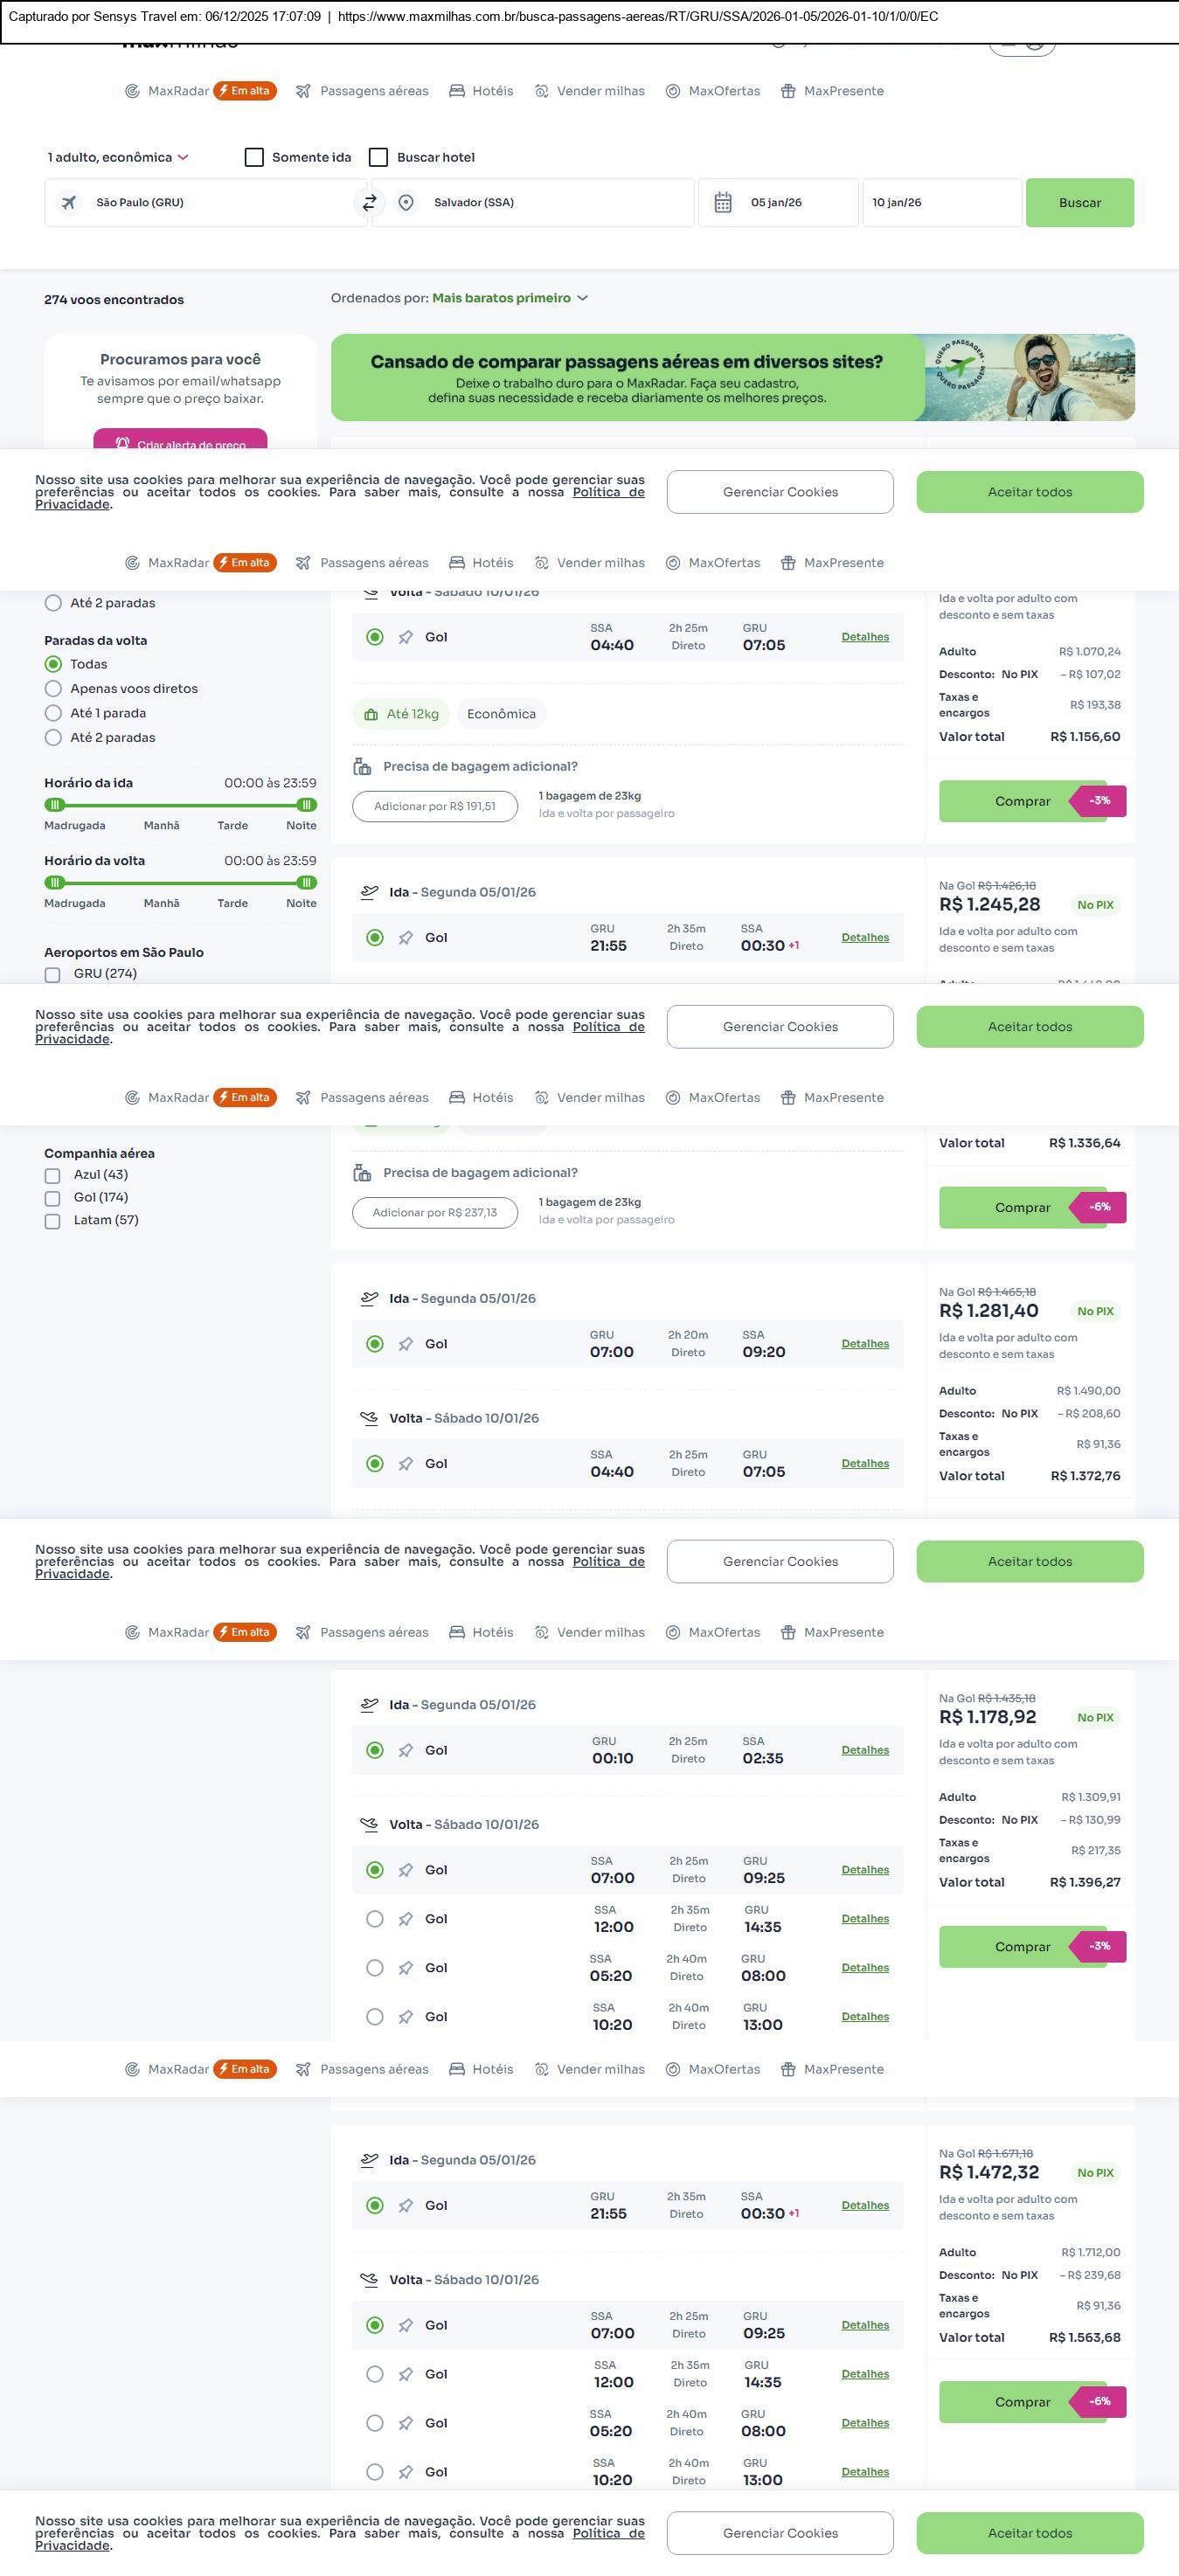The image size is (1179, 2576).
Task: Click Adicionar por R$ 191,51 baggage button
Action: (x=434, y=806)
